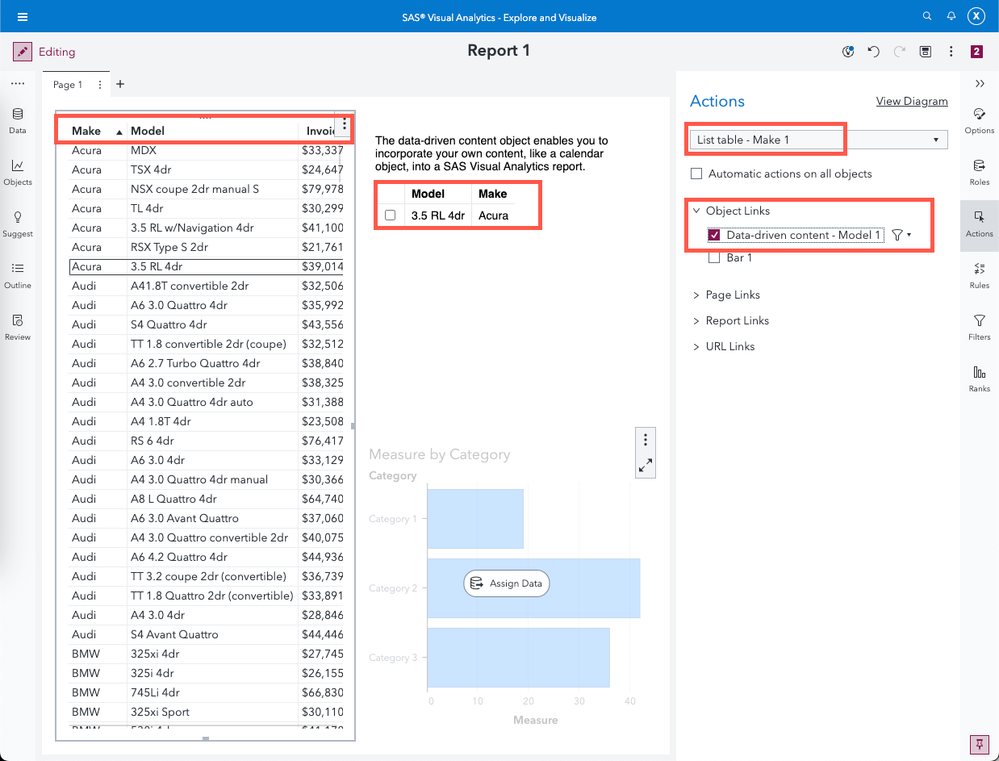
Task: Open the Roles pane
Action: click(979, 173)
